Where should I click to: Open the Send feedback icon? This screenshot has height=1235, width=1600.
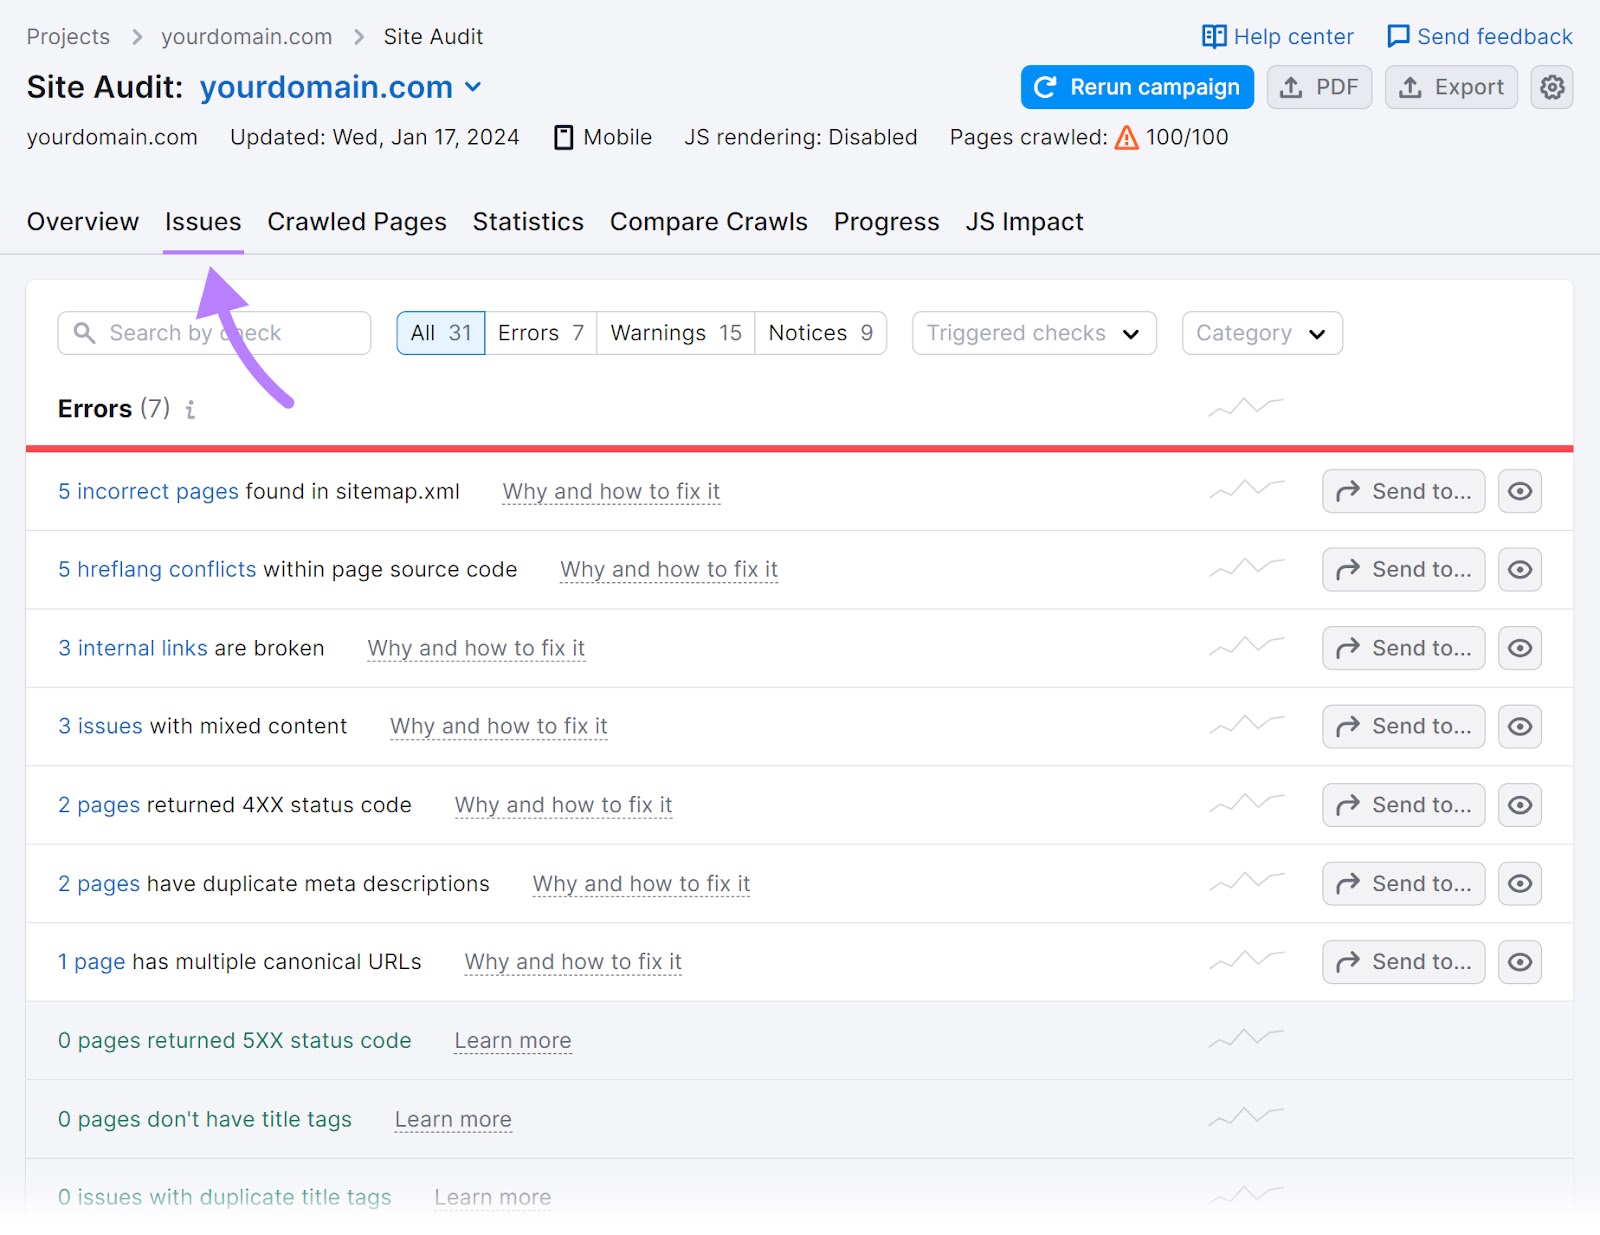[1398, 36]
